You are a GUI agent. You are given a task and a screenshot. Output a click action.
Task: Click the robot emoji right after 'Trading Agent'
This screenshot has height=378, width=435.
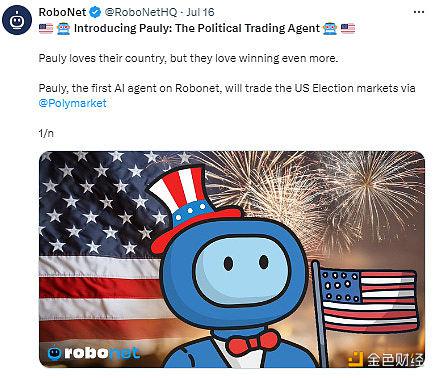click(330, 28)
